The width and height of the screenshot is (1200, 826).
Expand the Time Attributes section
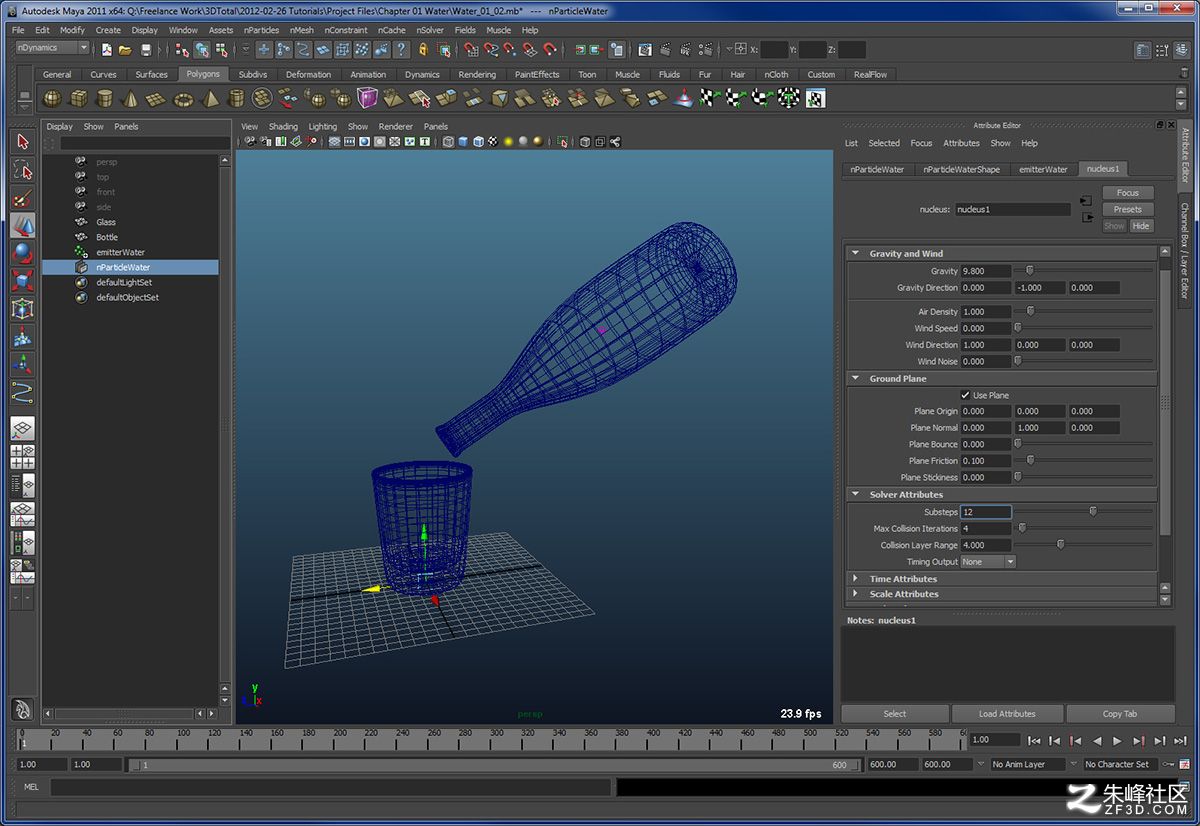856,579
